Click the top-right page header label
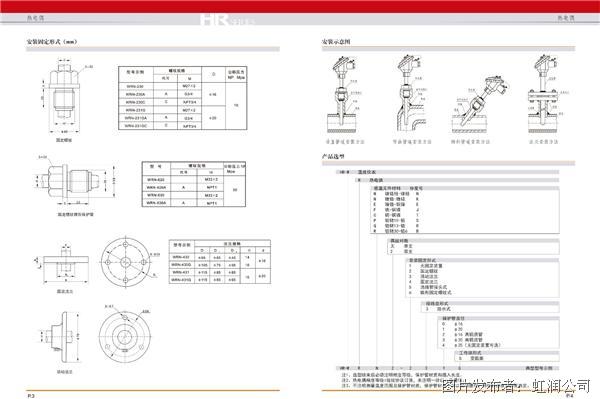 coord(566,18)
